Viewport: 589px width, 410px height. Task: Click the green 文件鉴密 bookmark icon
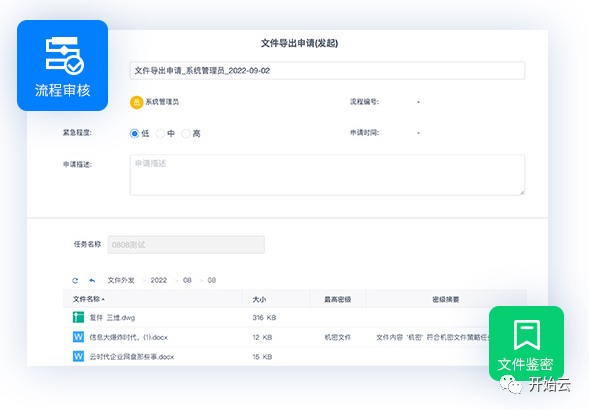pyautogui.click(x=527, y=334)
